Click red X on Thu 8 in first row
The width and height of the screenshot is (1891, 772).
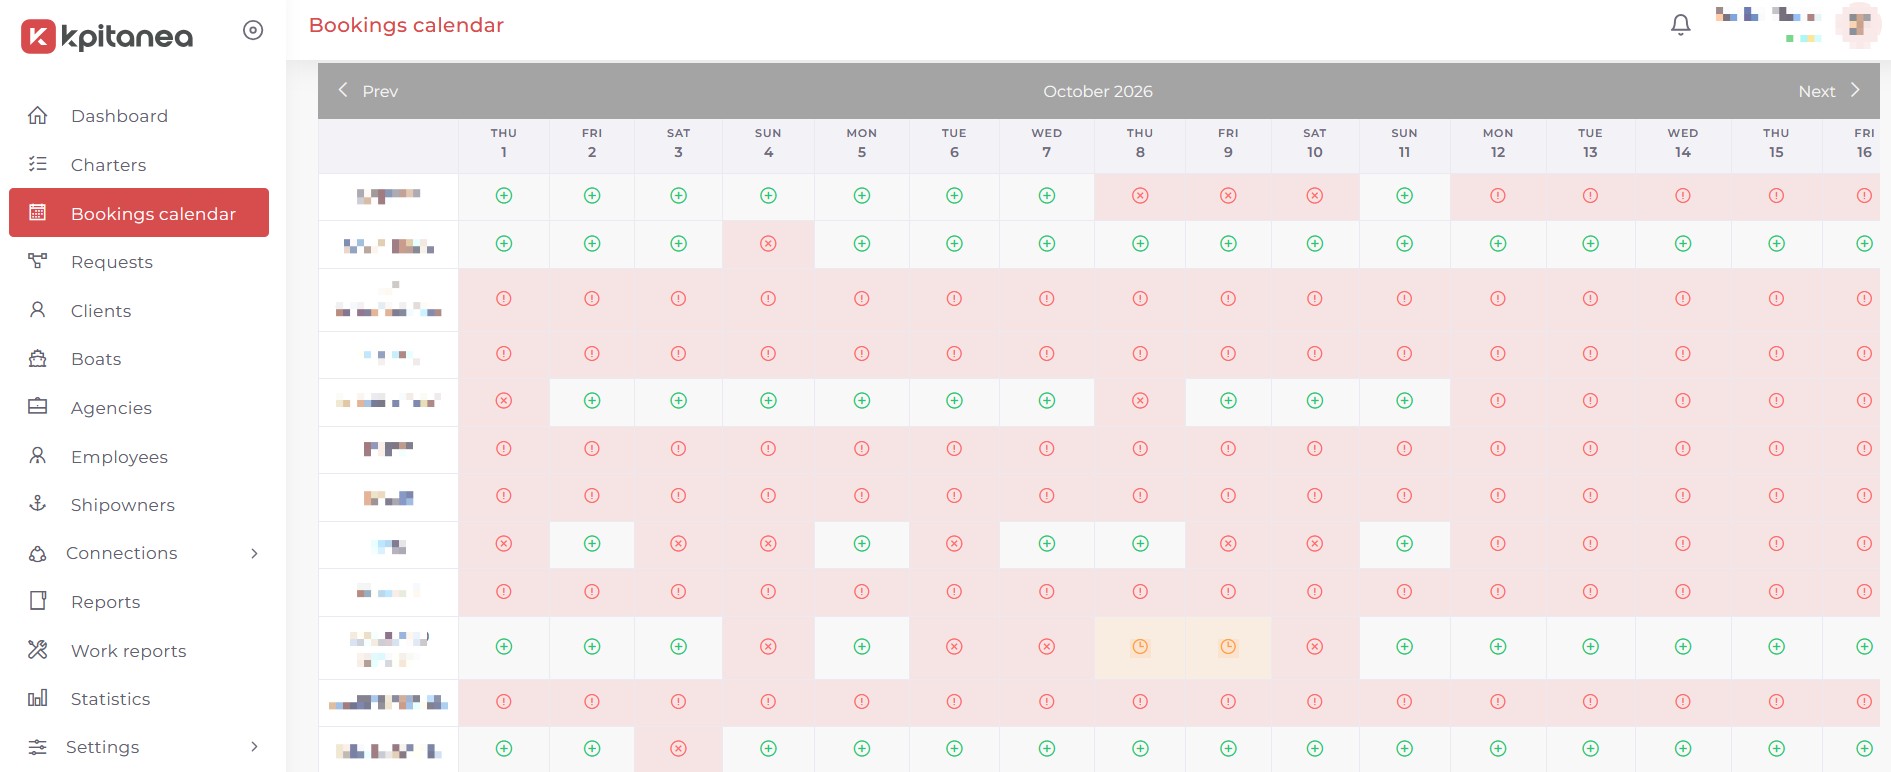(x=1140, y=196)
